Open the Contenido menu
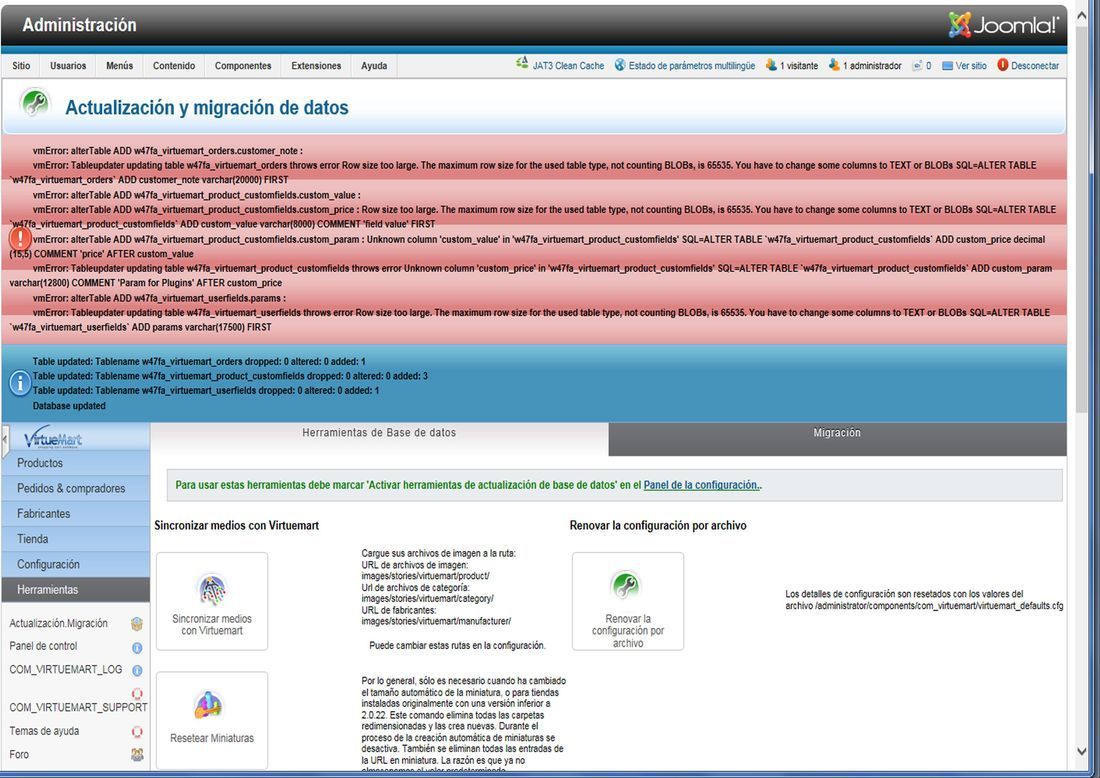 [174, 66]
